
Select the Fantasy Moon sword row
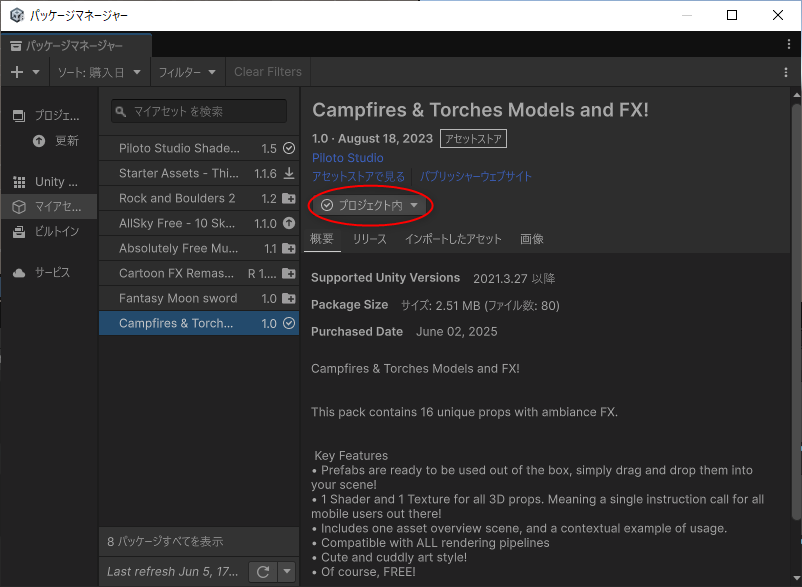point(199,299)
